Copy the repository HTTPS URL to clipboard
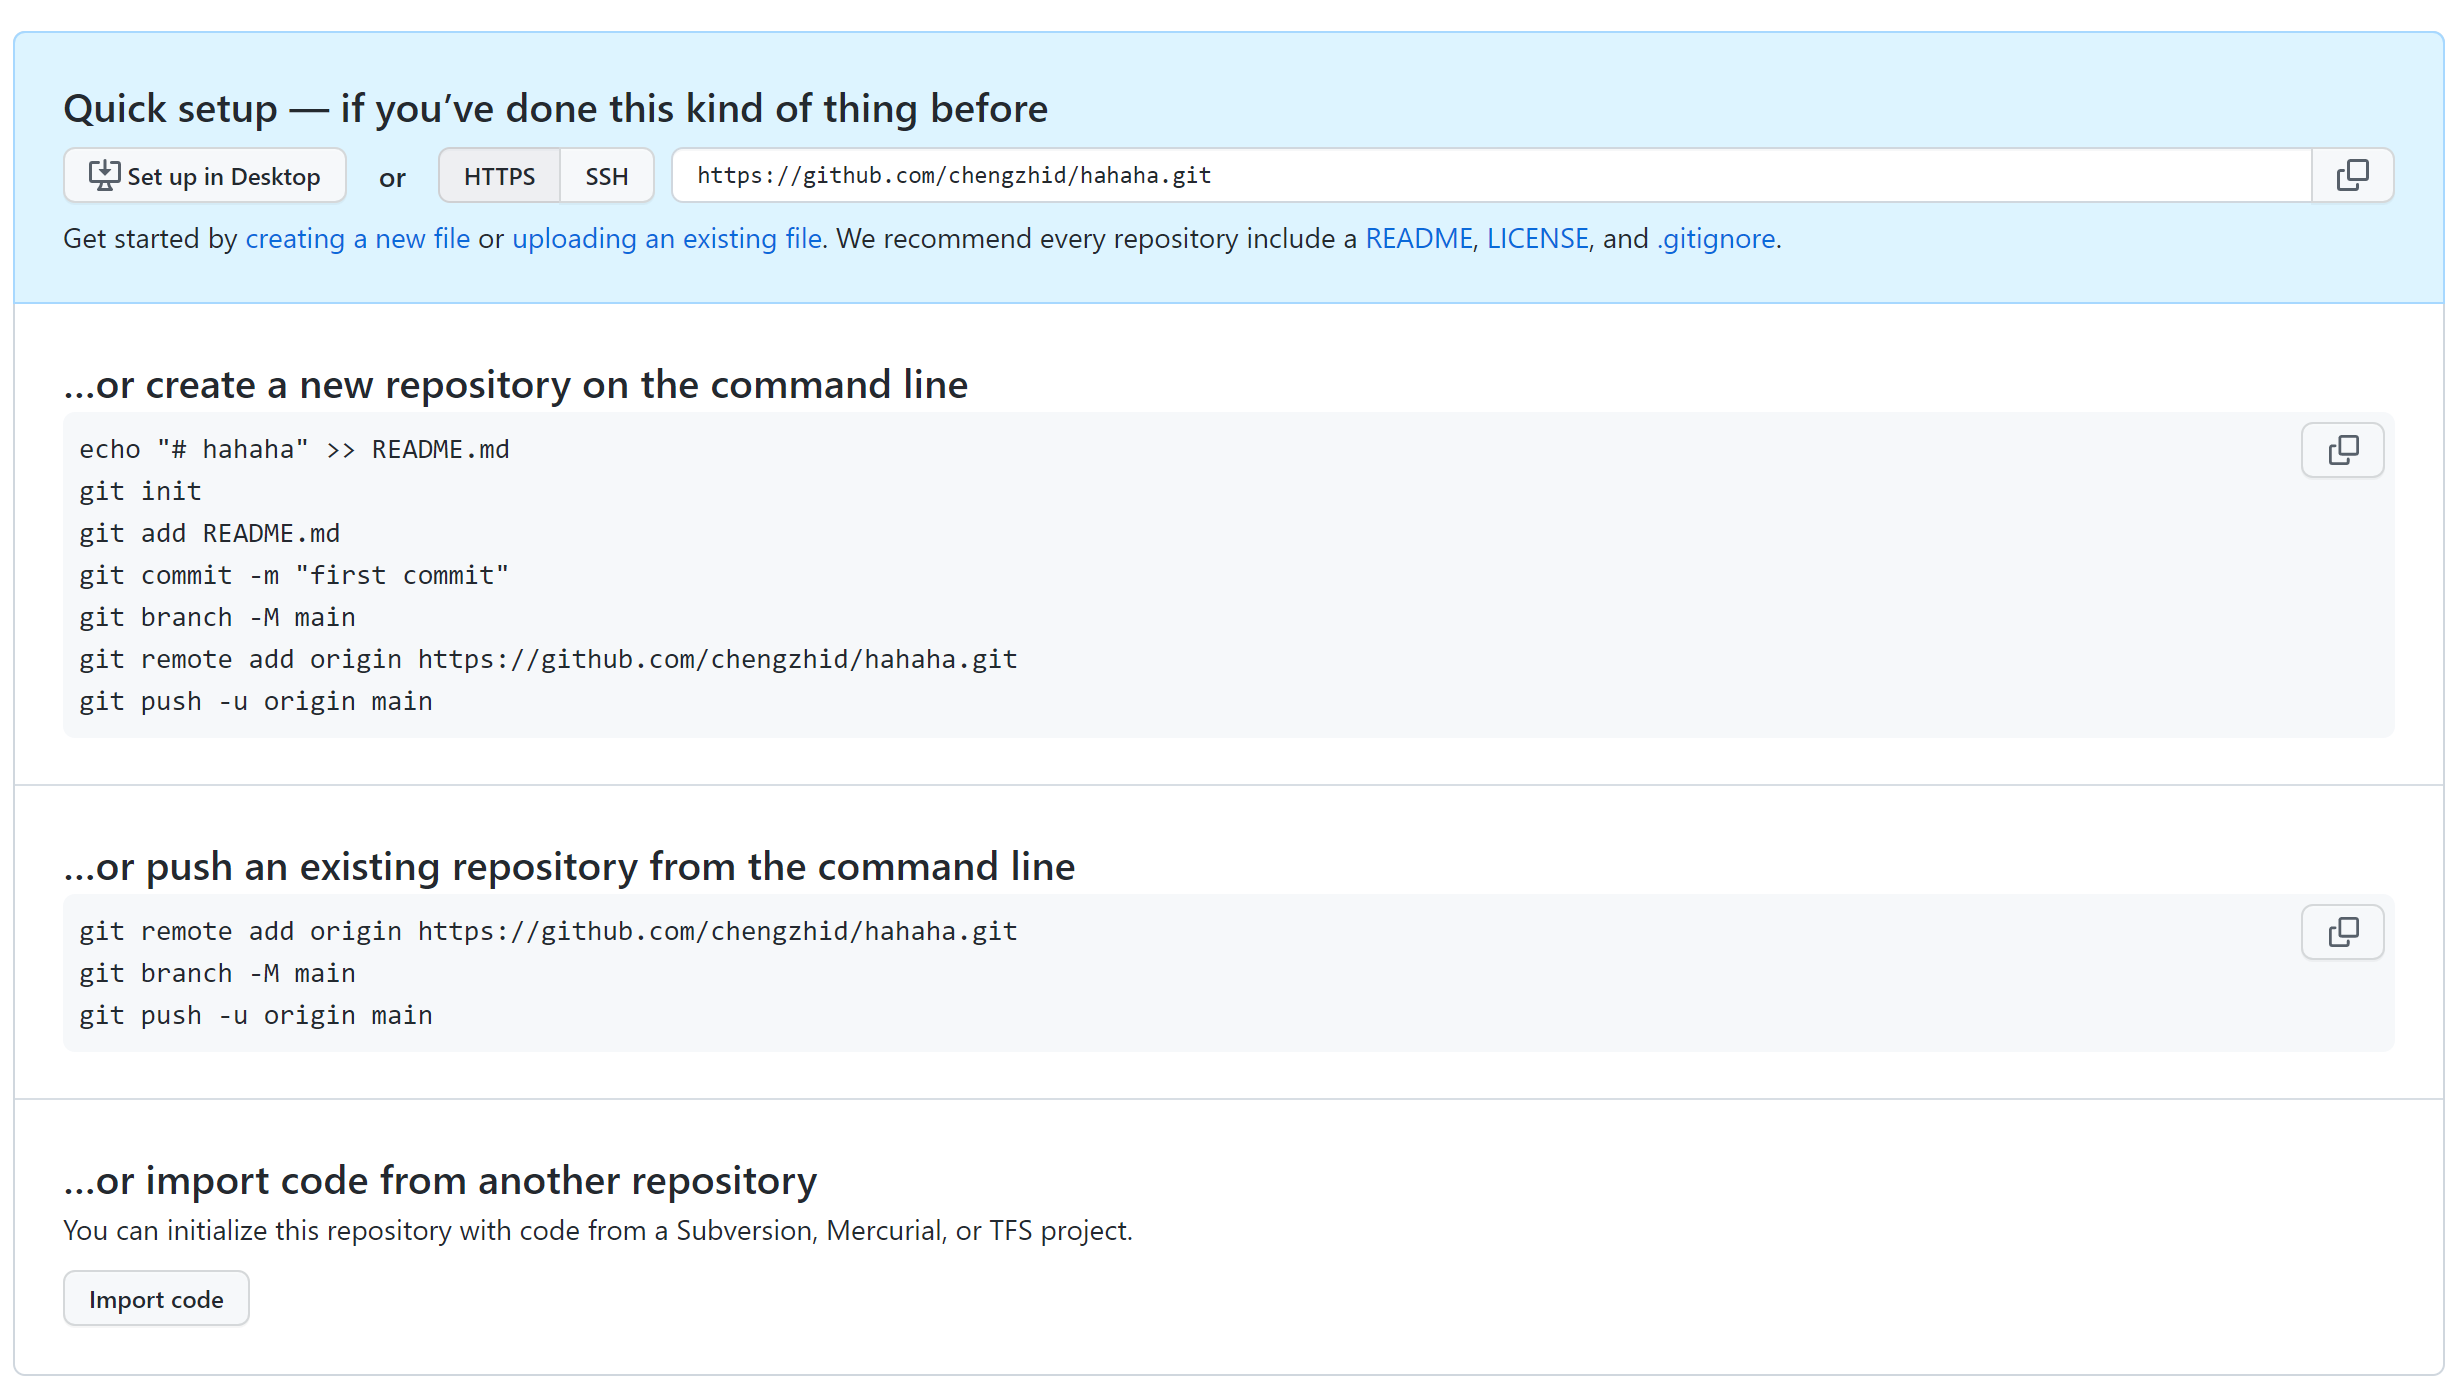Viewport: 2455px width, 1384px height. tap(2352, 176)
